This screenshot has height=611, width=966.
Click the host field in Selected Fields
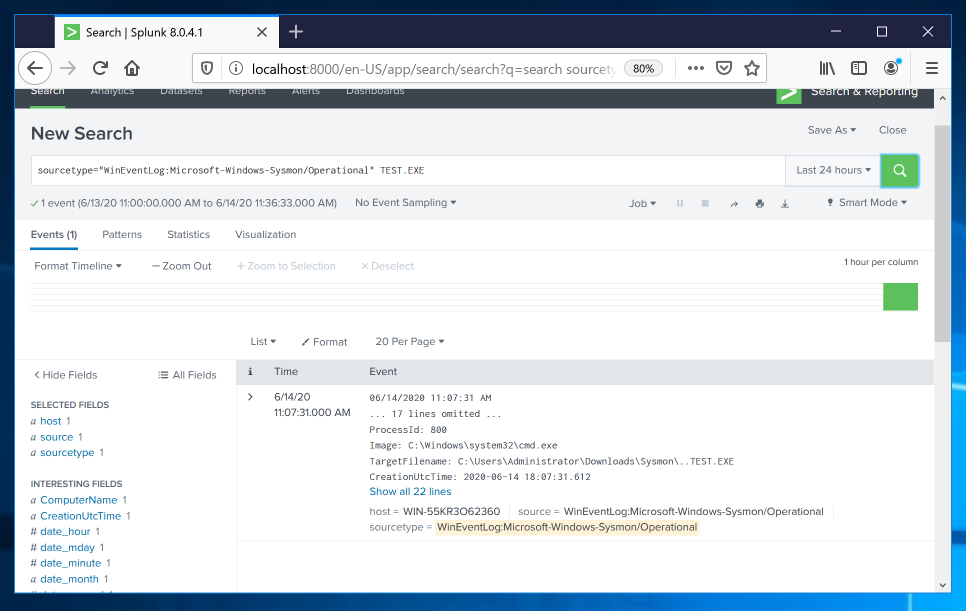(51, 421)
